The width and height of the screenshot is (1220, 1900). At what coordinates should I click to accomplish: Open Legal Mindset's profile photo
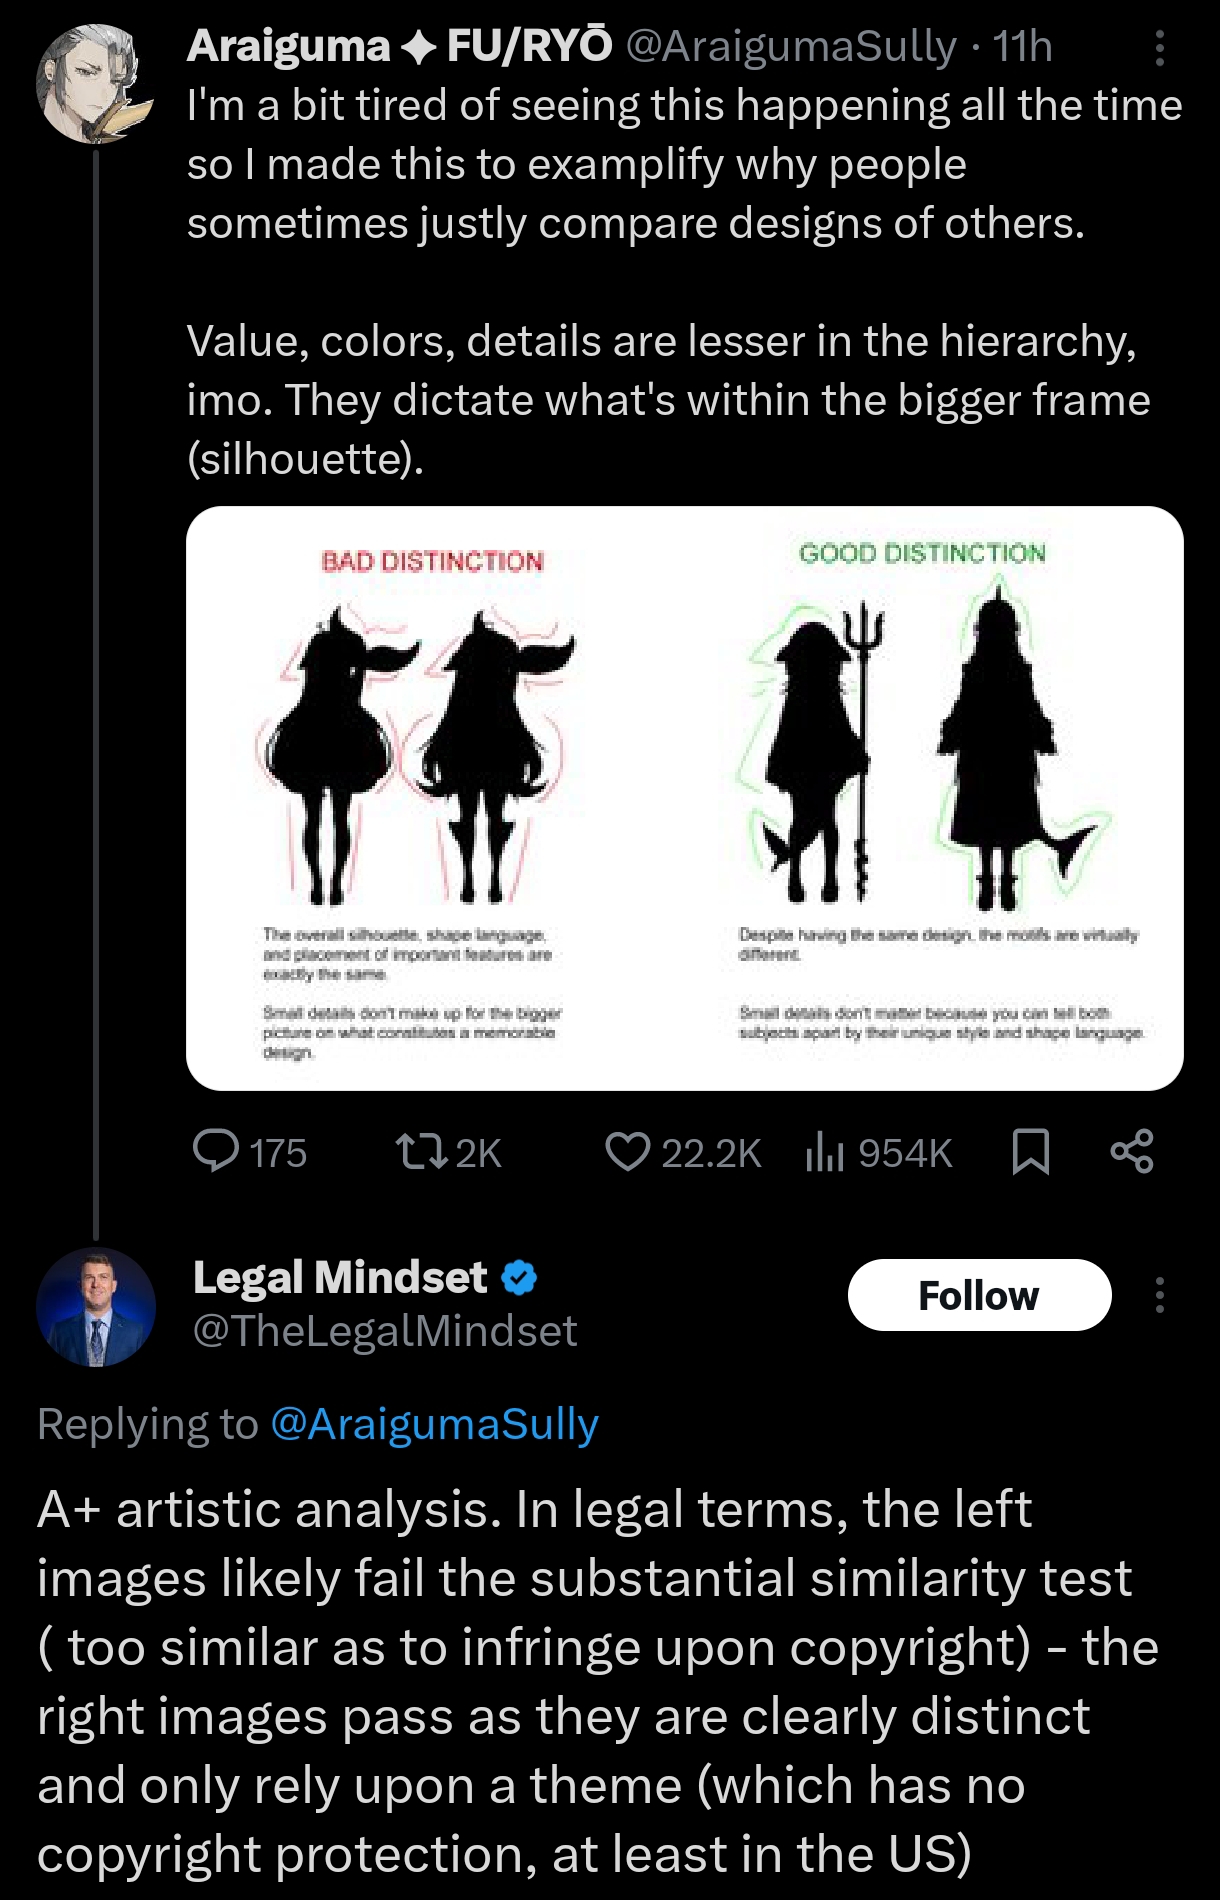tap(96, 1306)
